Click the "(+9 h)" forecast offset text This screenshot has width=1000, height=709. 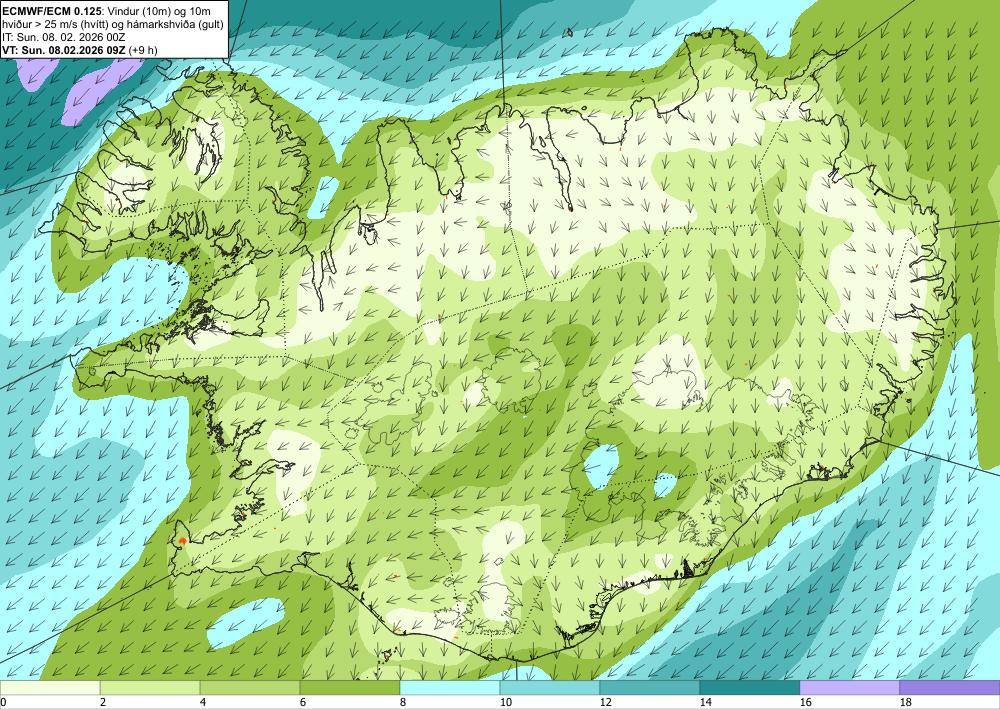143,49
